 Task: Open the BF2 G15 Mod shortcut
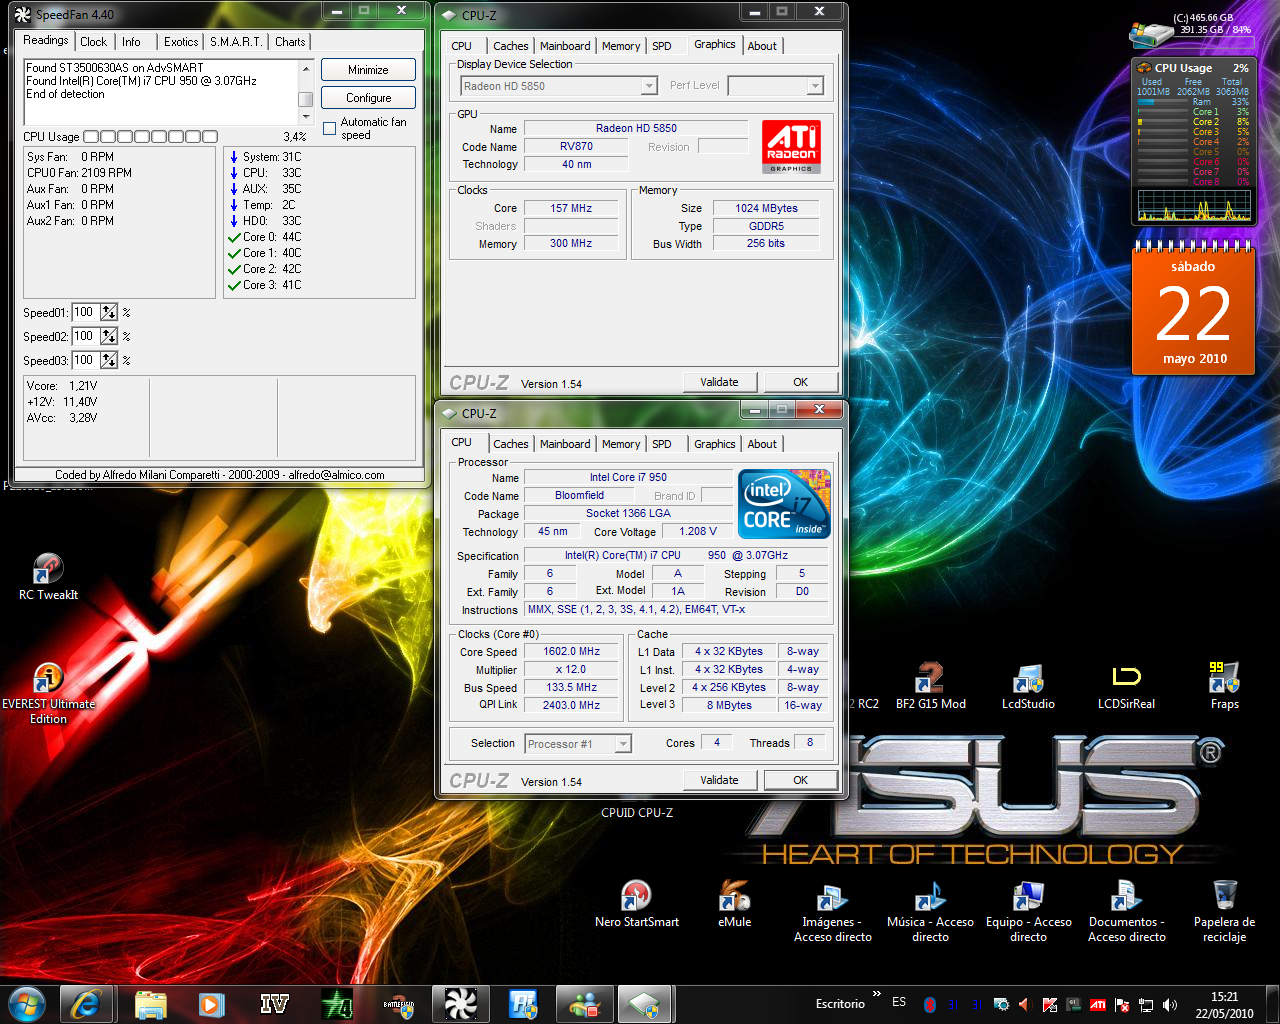tap(930, 679)
